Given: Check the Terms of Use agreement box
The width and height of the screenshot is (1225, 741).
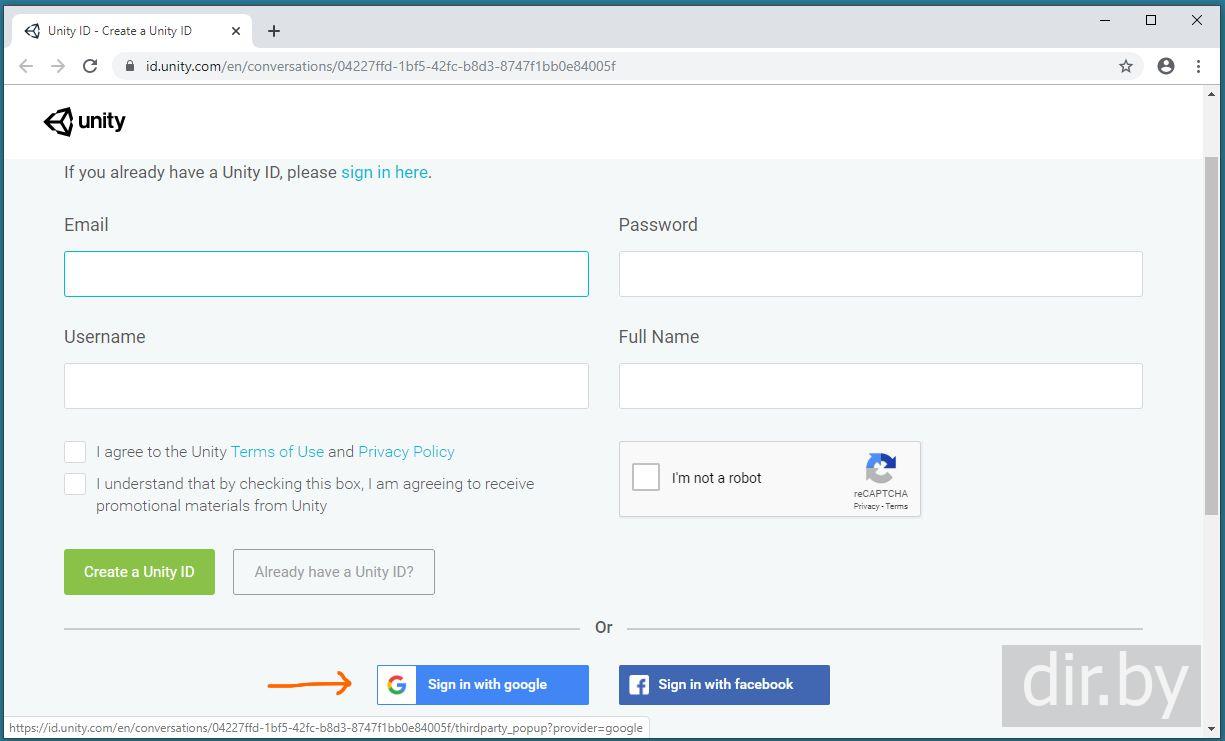Looking at the screenshot, I should click(x=75, y=452).
